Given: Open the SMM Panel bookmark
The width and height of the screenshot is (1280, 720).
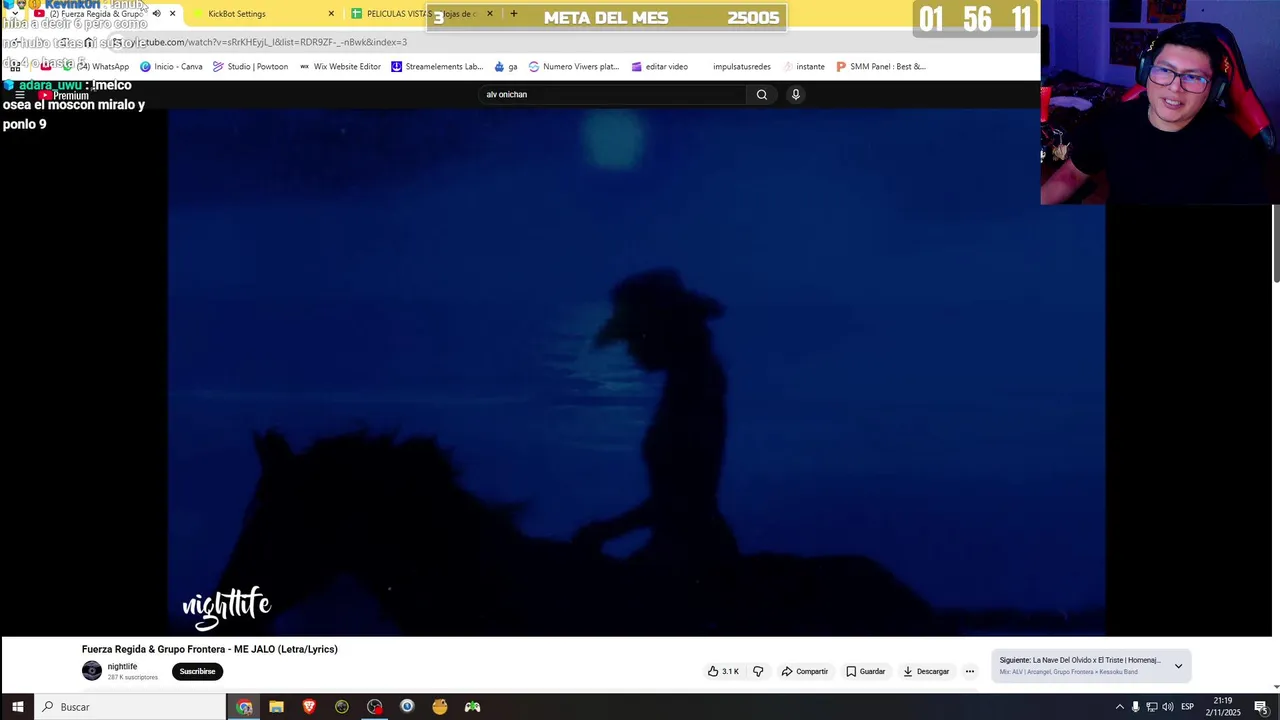Looking at the screenshot, I should (881, 66).
